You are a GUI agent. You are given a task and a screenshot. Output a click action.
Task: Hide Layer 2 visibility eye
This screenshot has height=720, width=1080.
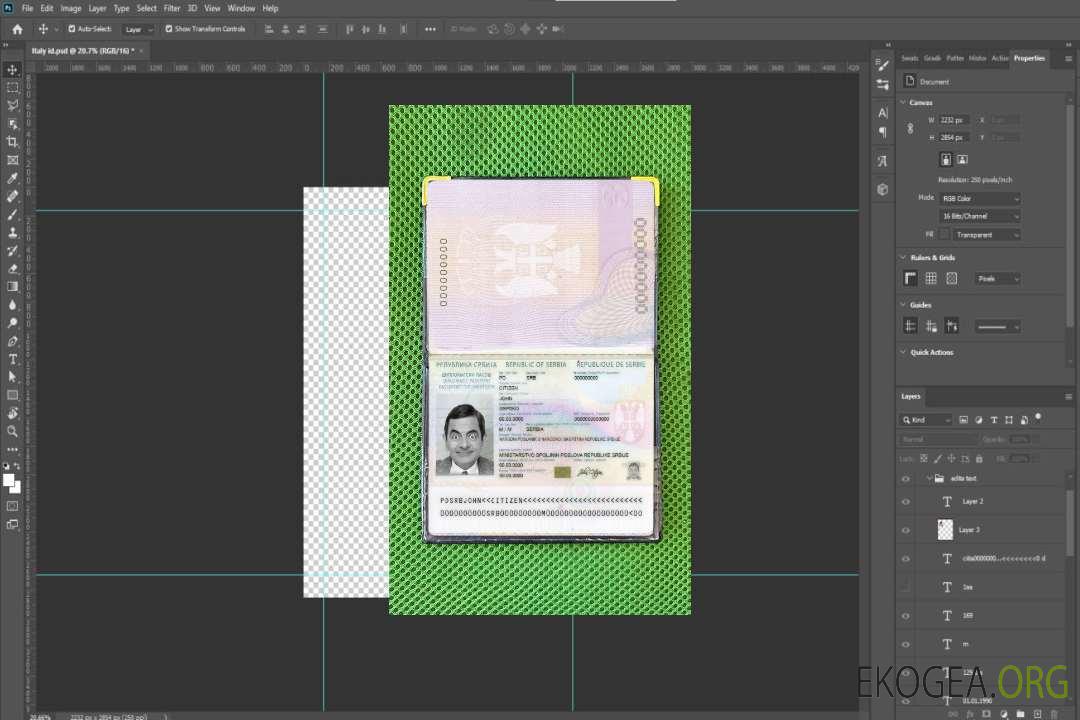tap(906, 502)
